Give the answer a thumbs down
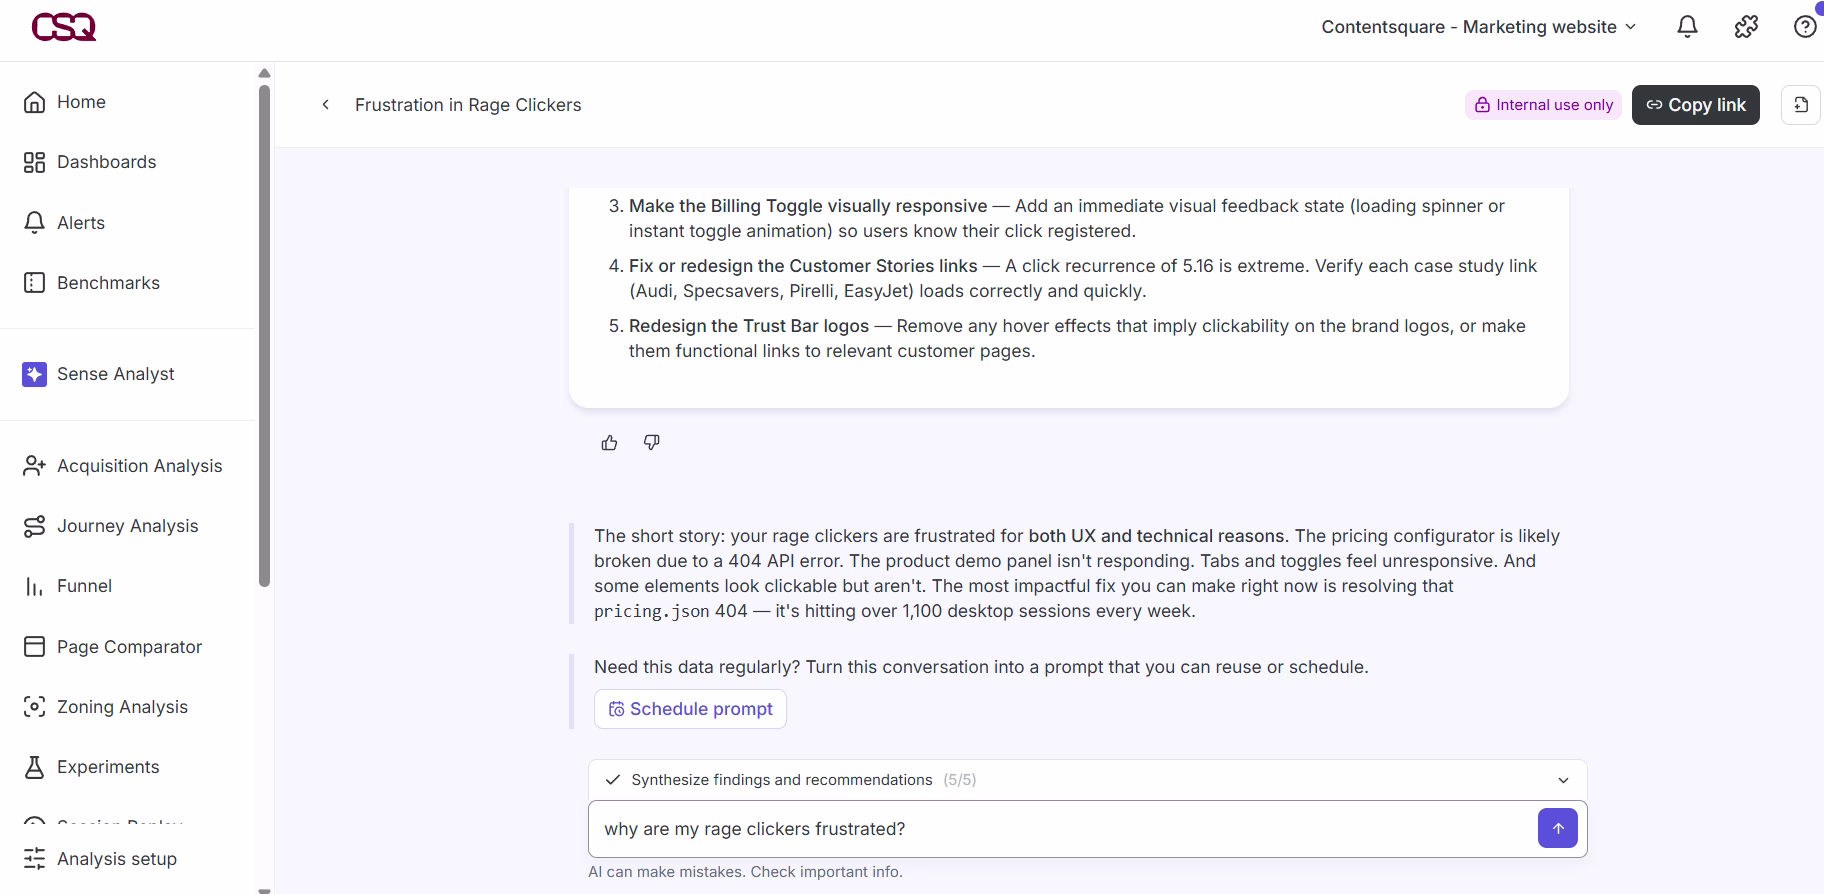1824x894 pixels. [651, 442]
